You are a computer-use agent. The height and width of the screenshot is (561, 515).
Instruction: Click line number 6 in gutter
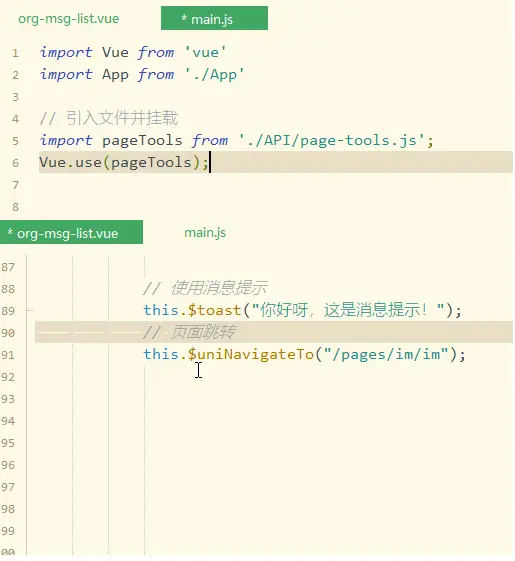(x=15, y=163)
